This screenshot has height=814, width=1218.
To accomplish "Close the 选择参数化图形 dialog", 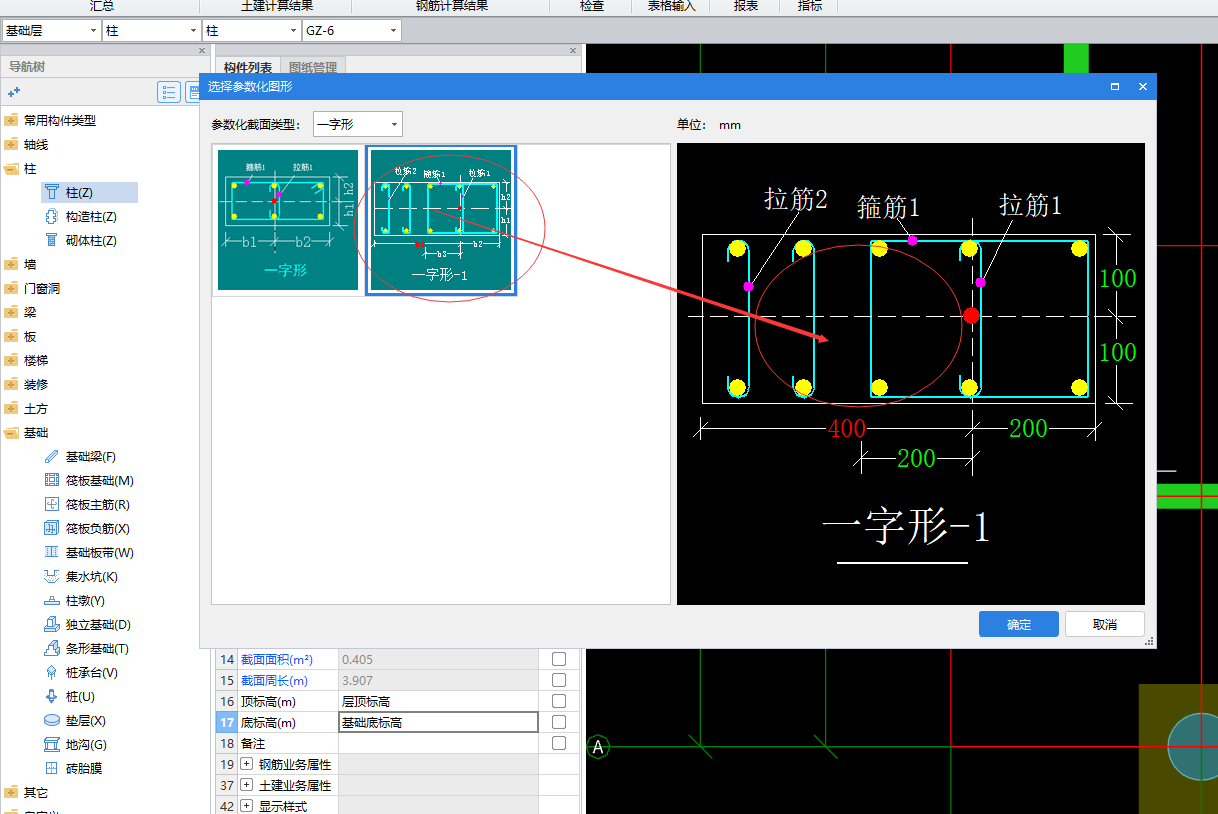I will [1142, 87].
